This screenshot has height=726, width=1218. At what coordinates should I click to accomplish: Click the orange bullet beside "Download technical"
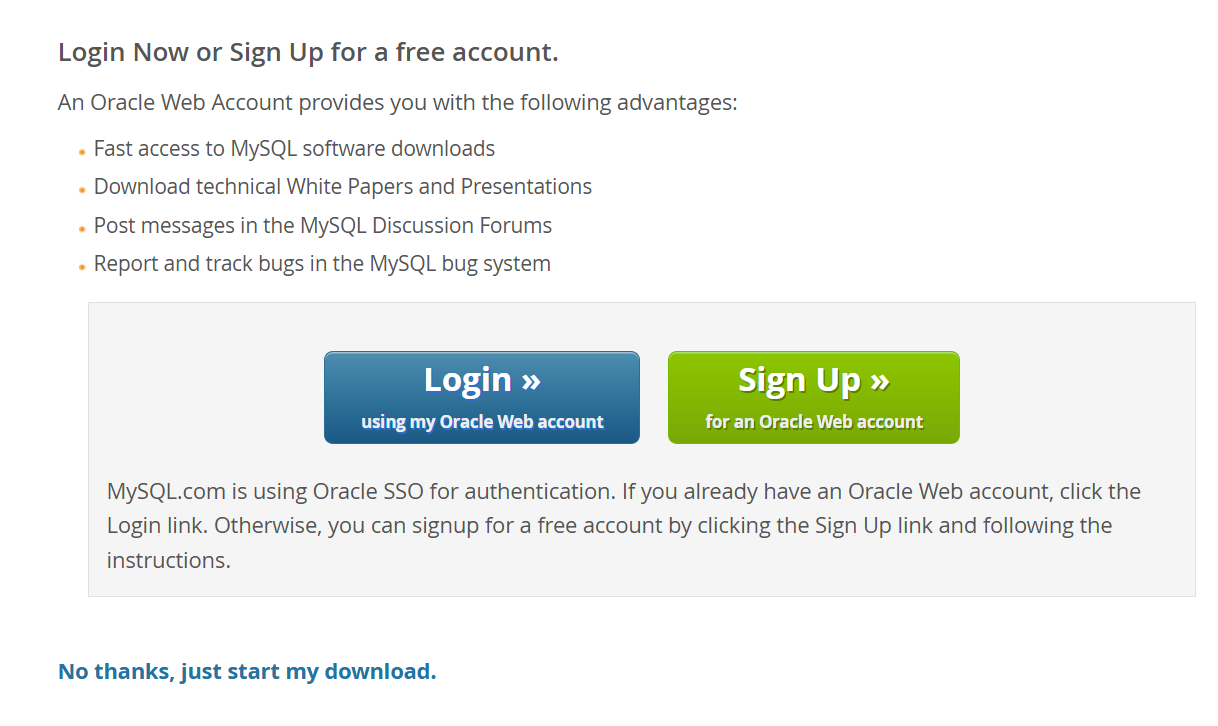[82, 190]
